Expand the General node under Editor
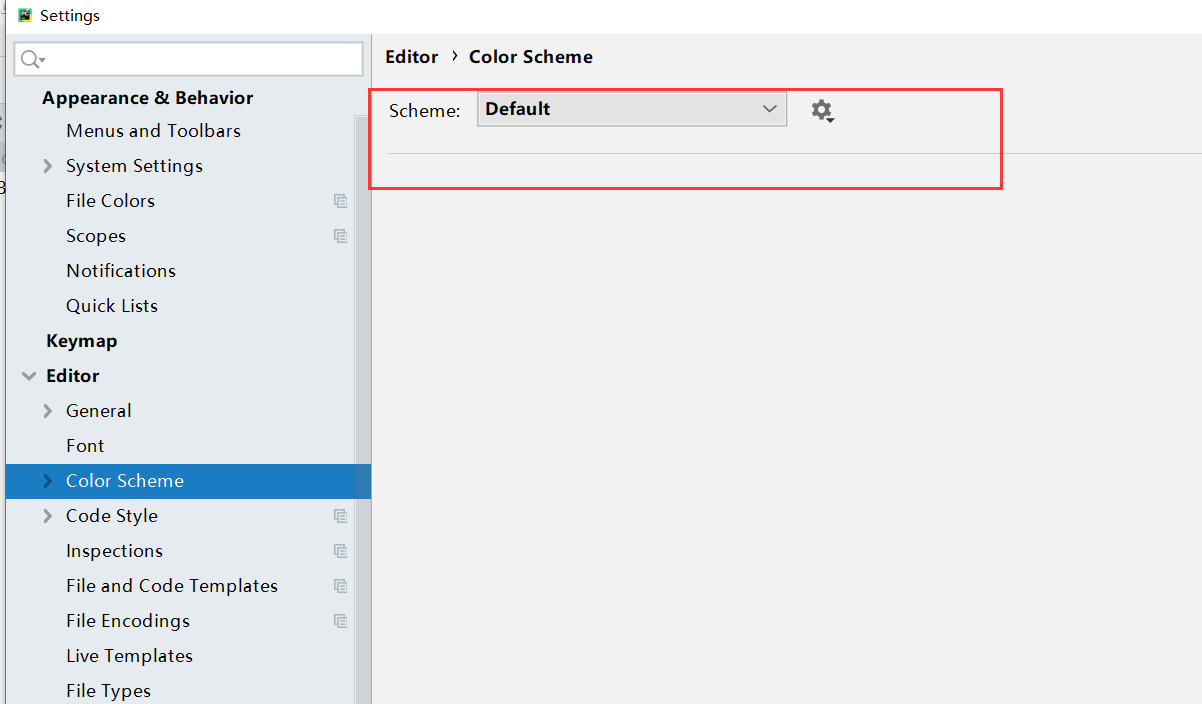Screen dimensions: 1202x704 pyautogui.click(x=48, y=411)
